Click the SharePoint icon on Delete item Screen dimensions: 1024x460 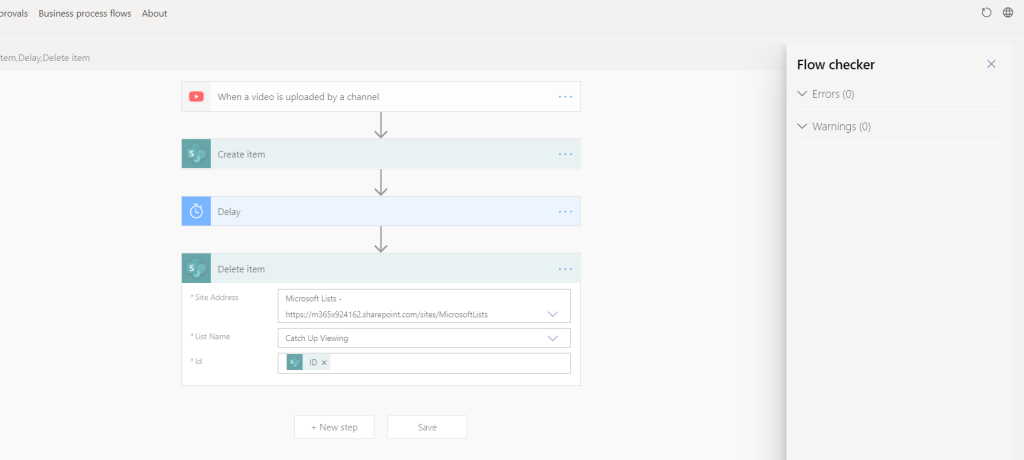196,269
